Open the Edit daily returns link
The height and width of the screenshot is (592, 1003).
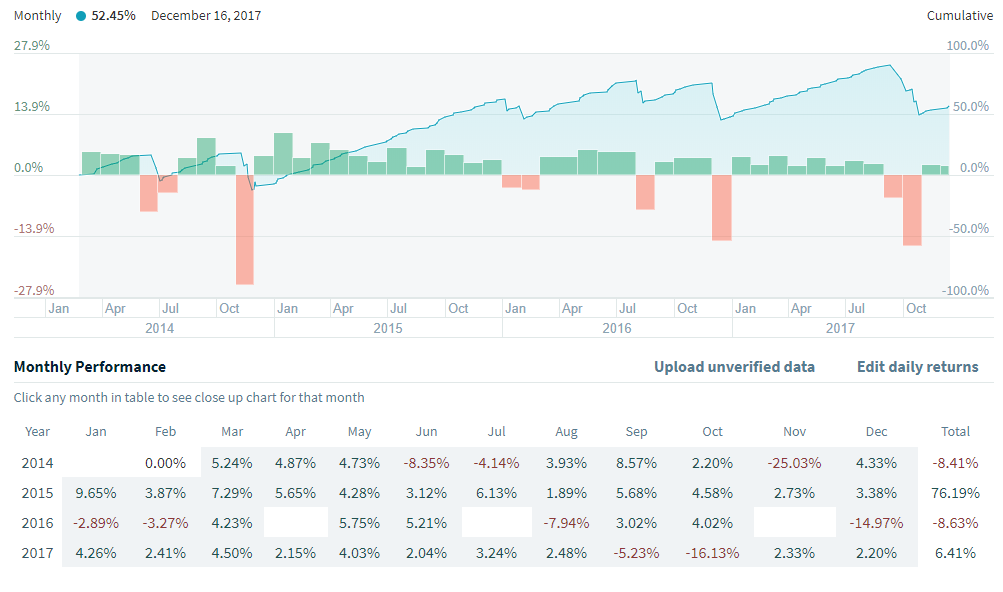click(x=917, y=367)
